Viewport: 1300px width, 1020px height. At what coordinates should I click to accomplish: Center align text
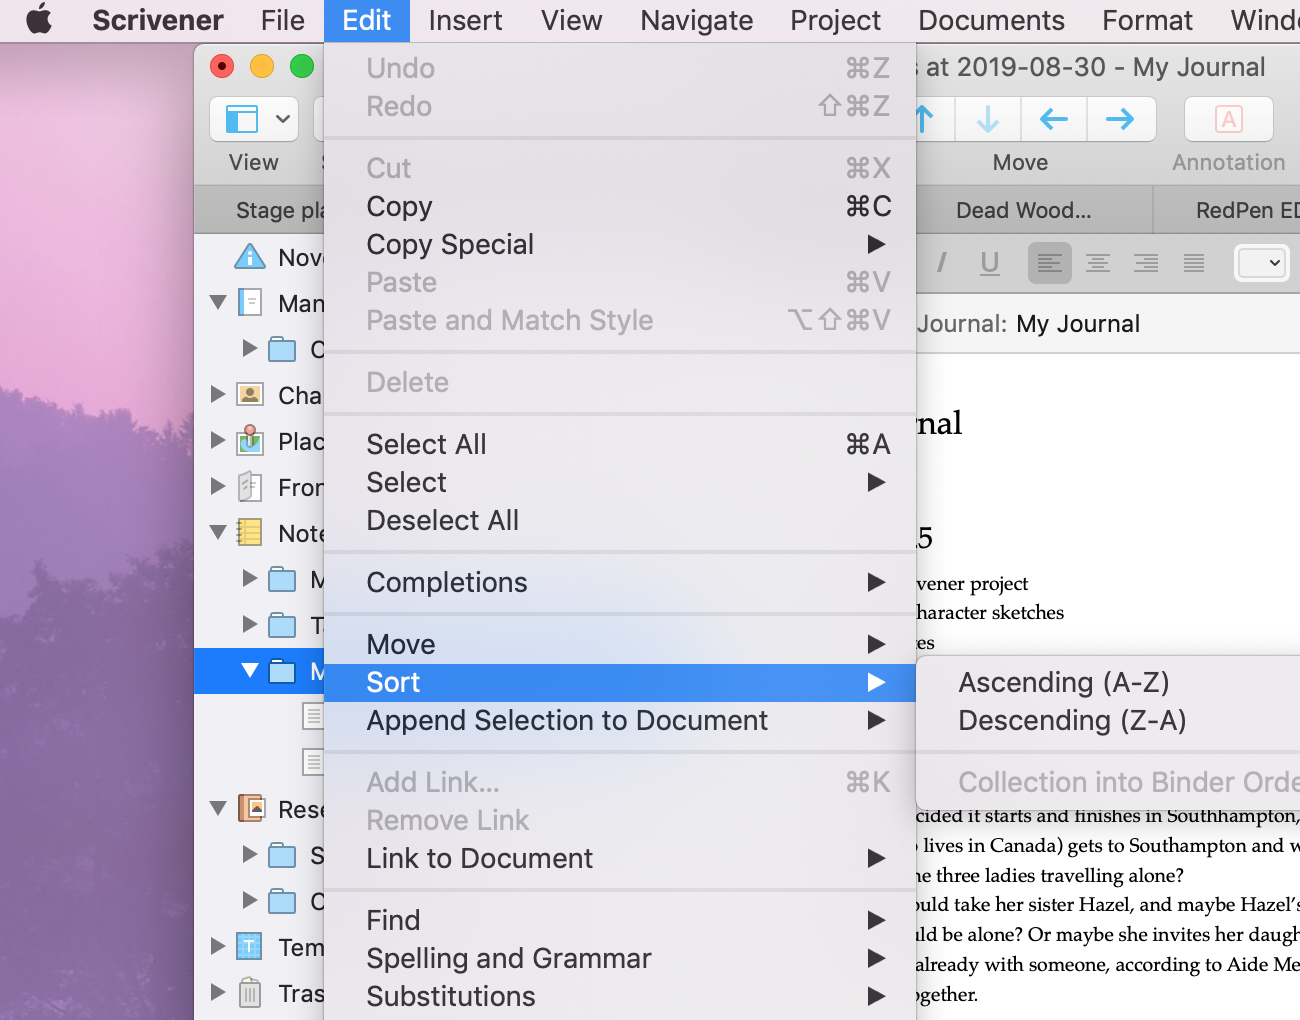pyautogui.click(x=1098, y=263)
